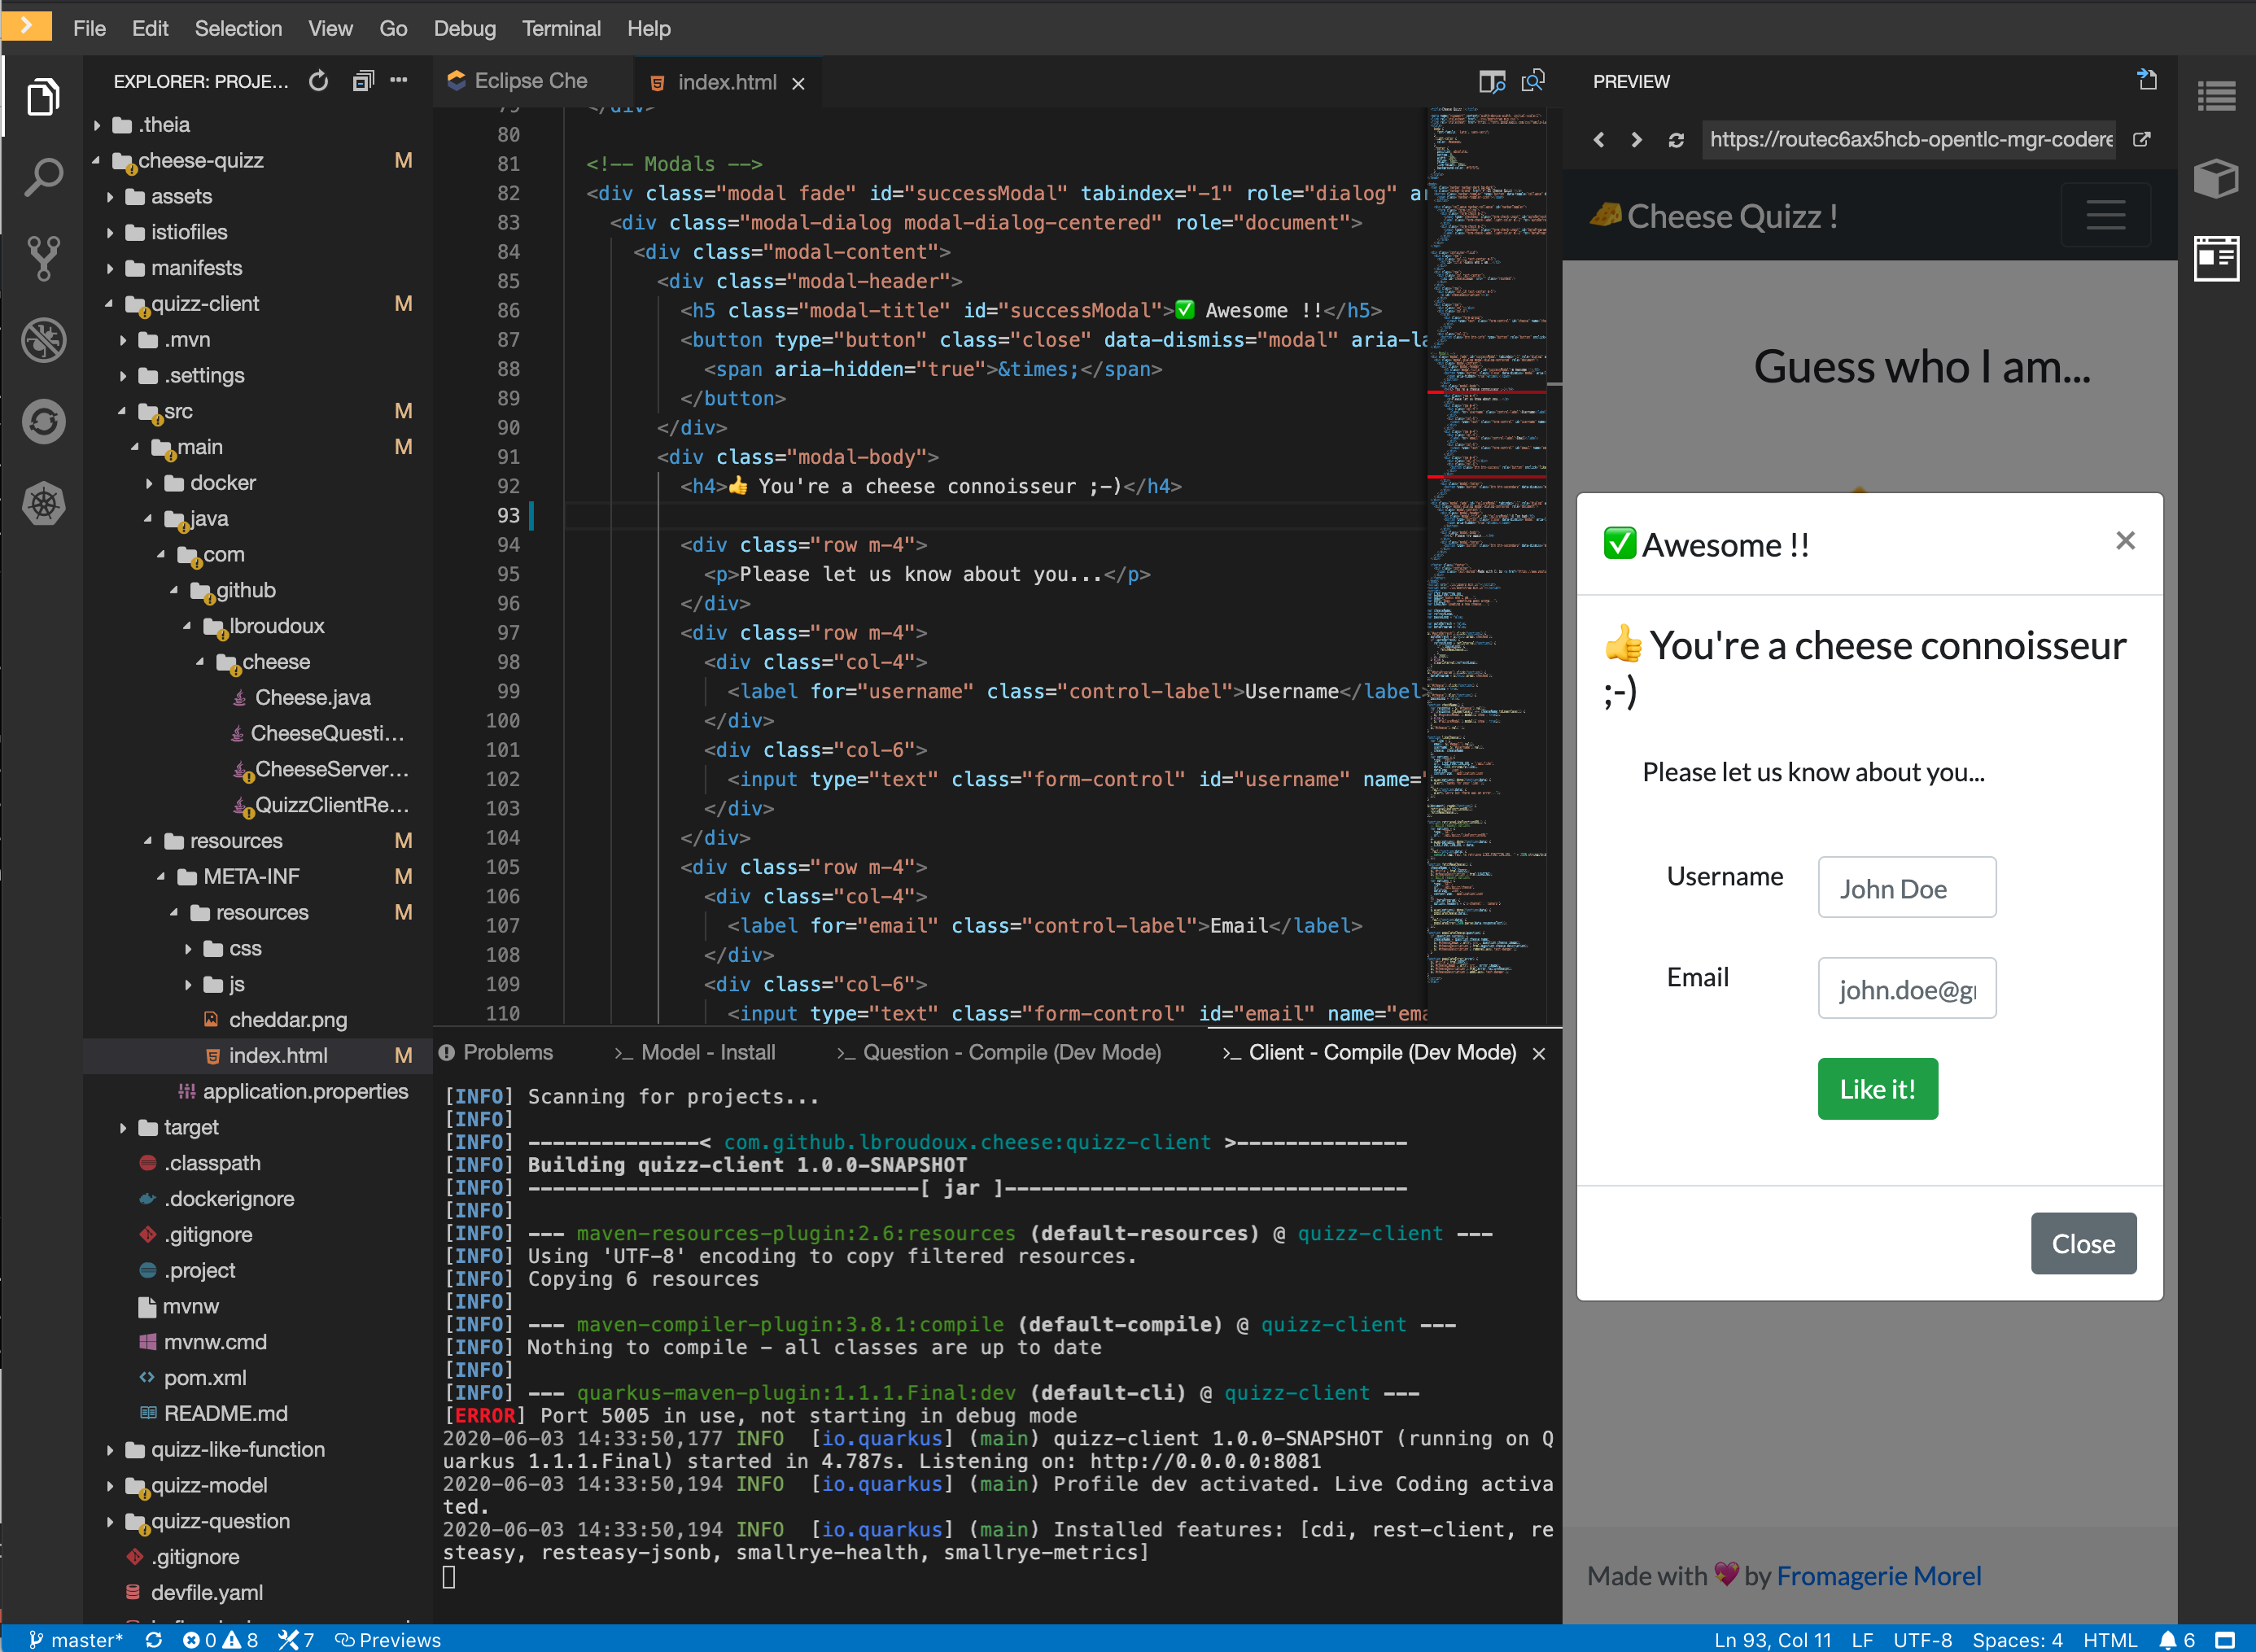Open the Terminal menu
2256x1652 pixels.
coord(560,28)
